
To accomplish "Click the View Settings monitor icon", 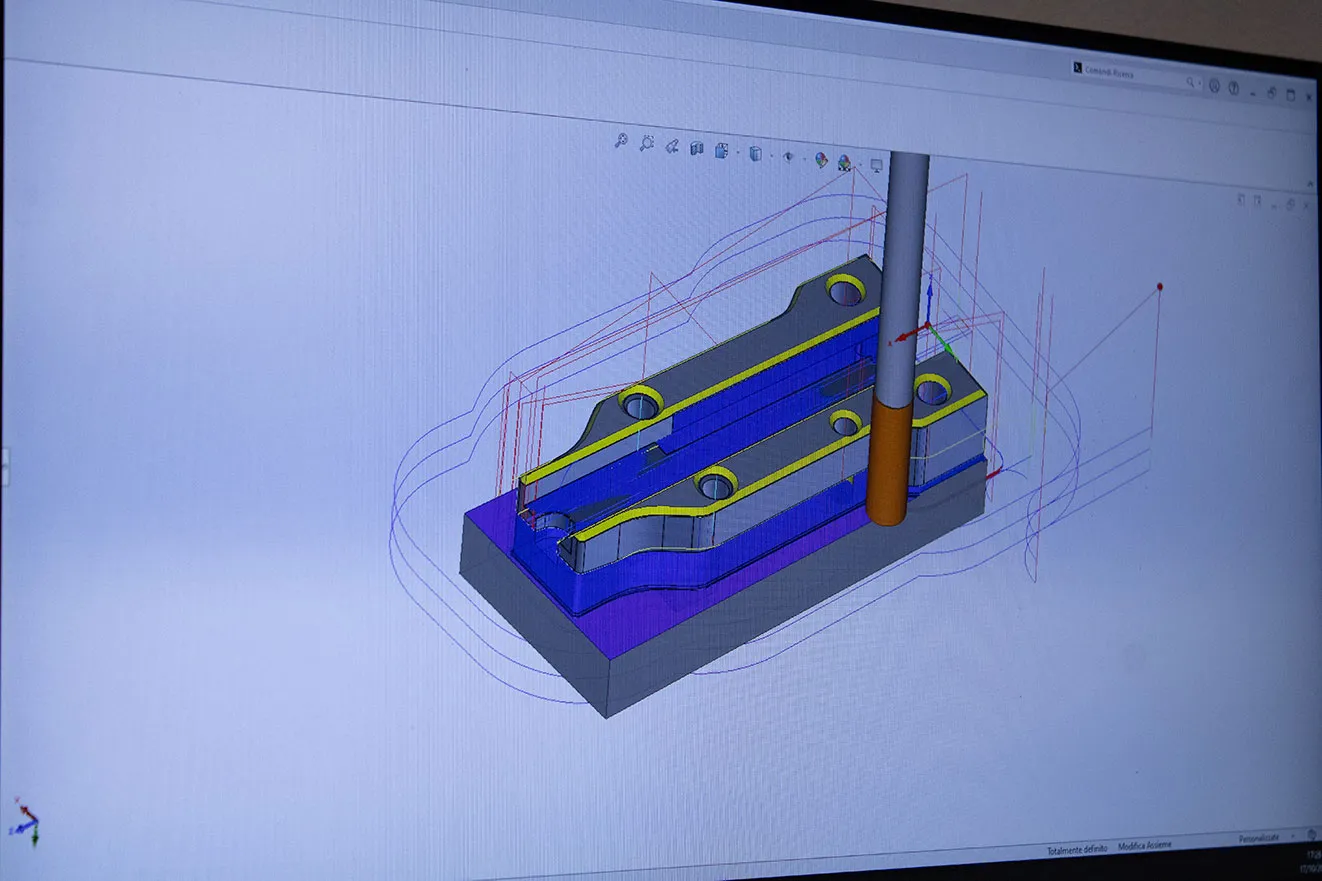I will click(878, 165).
